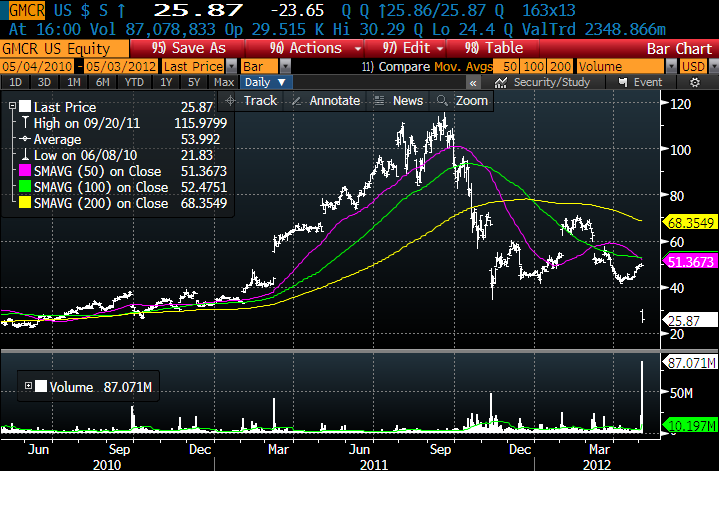Click the GMCR US Equity security field
This screenshot has width=719, height=512.
pyautogui.click(x=65, y=49)
